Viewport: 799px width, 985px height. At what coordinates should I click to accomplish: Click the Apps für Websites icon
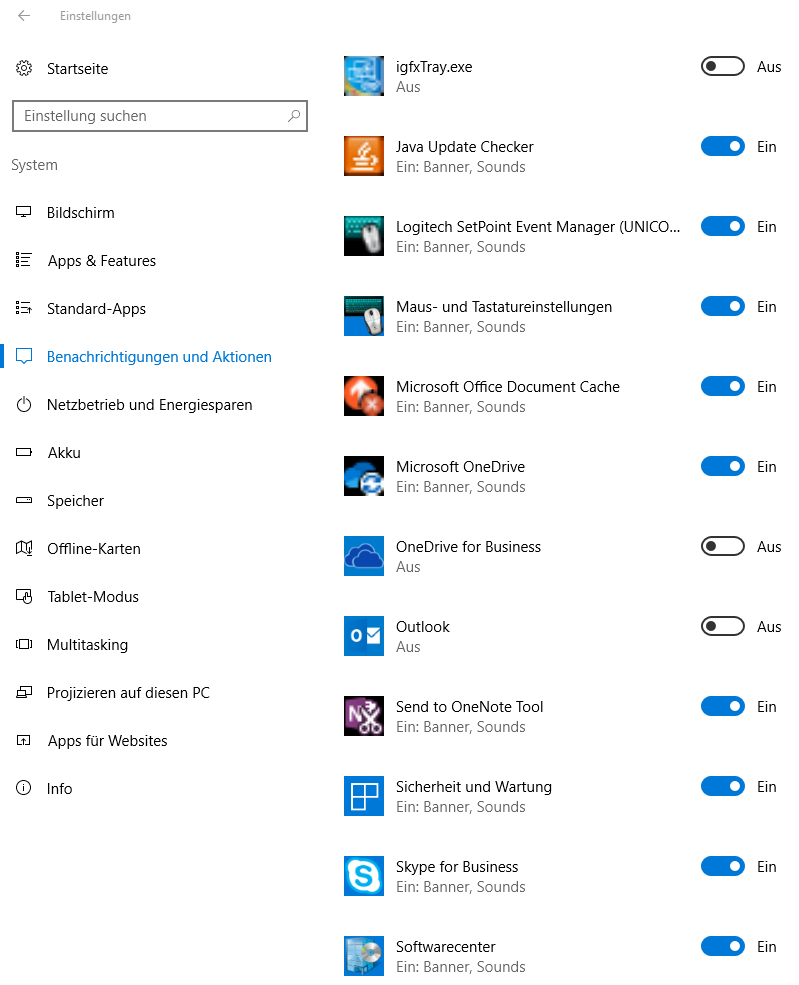(24, 740)
